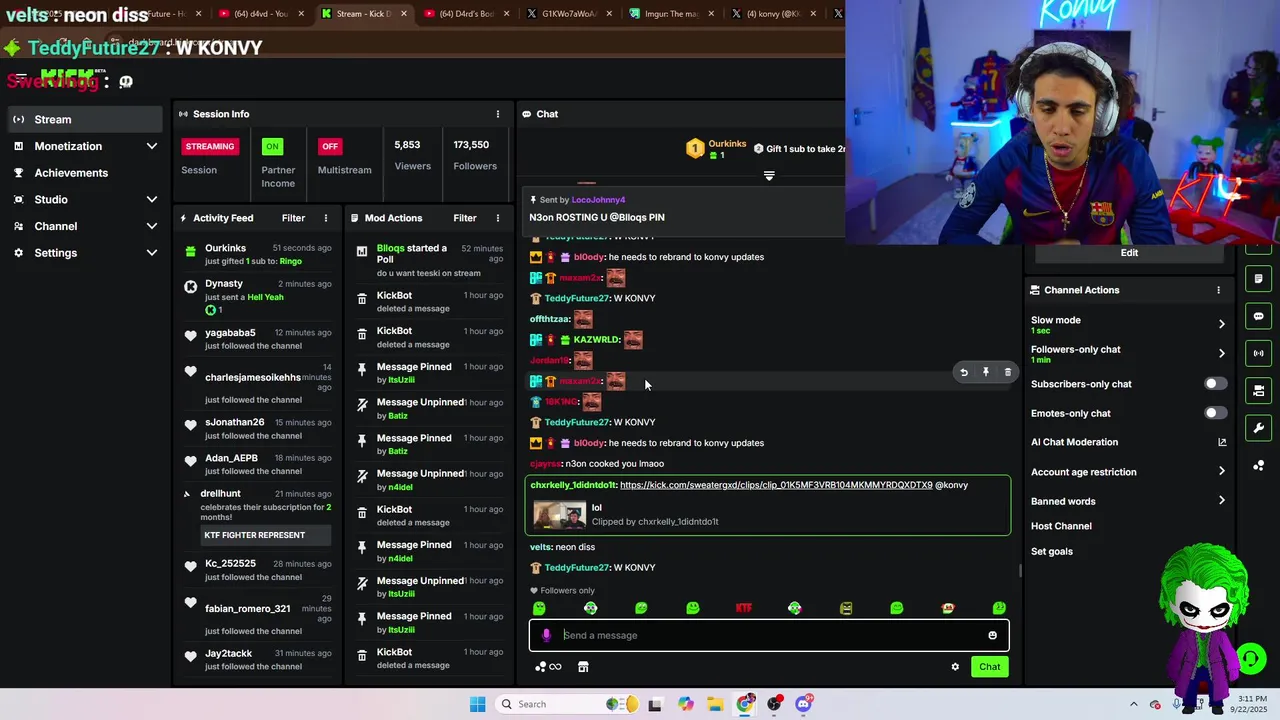Click the chat panel scrollbar
The image size is (1280, 720).
pos(1020,571)
